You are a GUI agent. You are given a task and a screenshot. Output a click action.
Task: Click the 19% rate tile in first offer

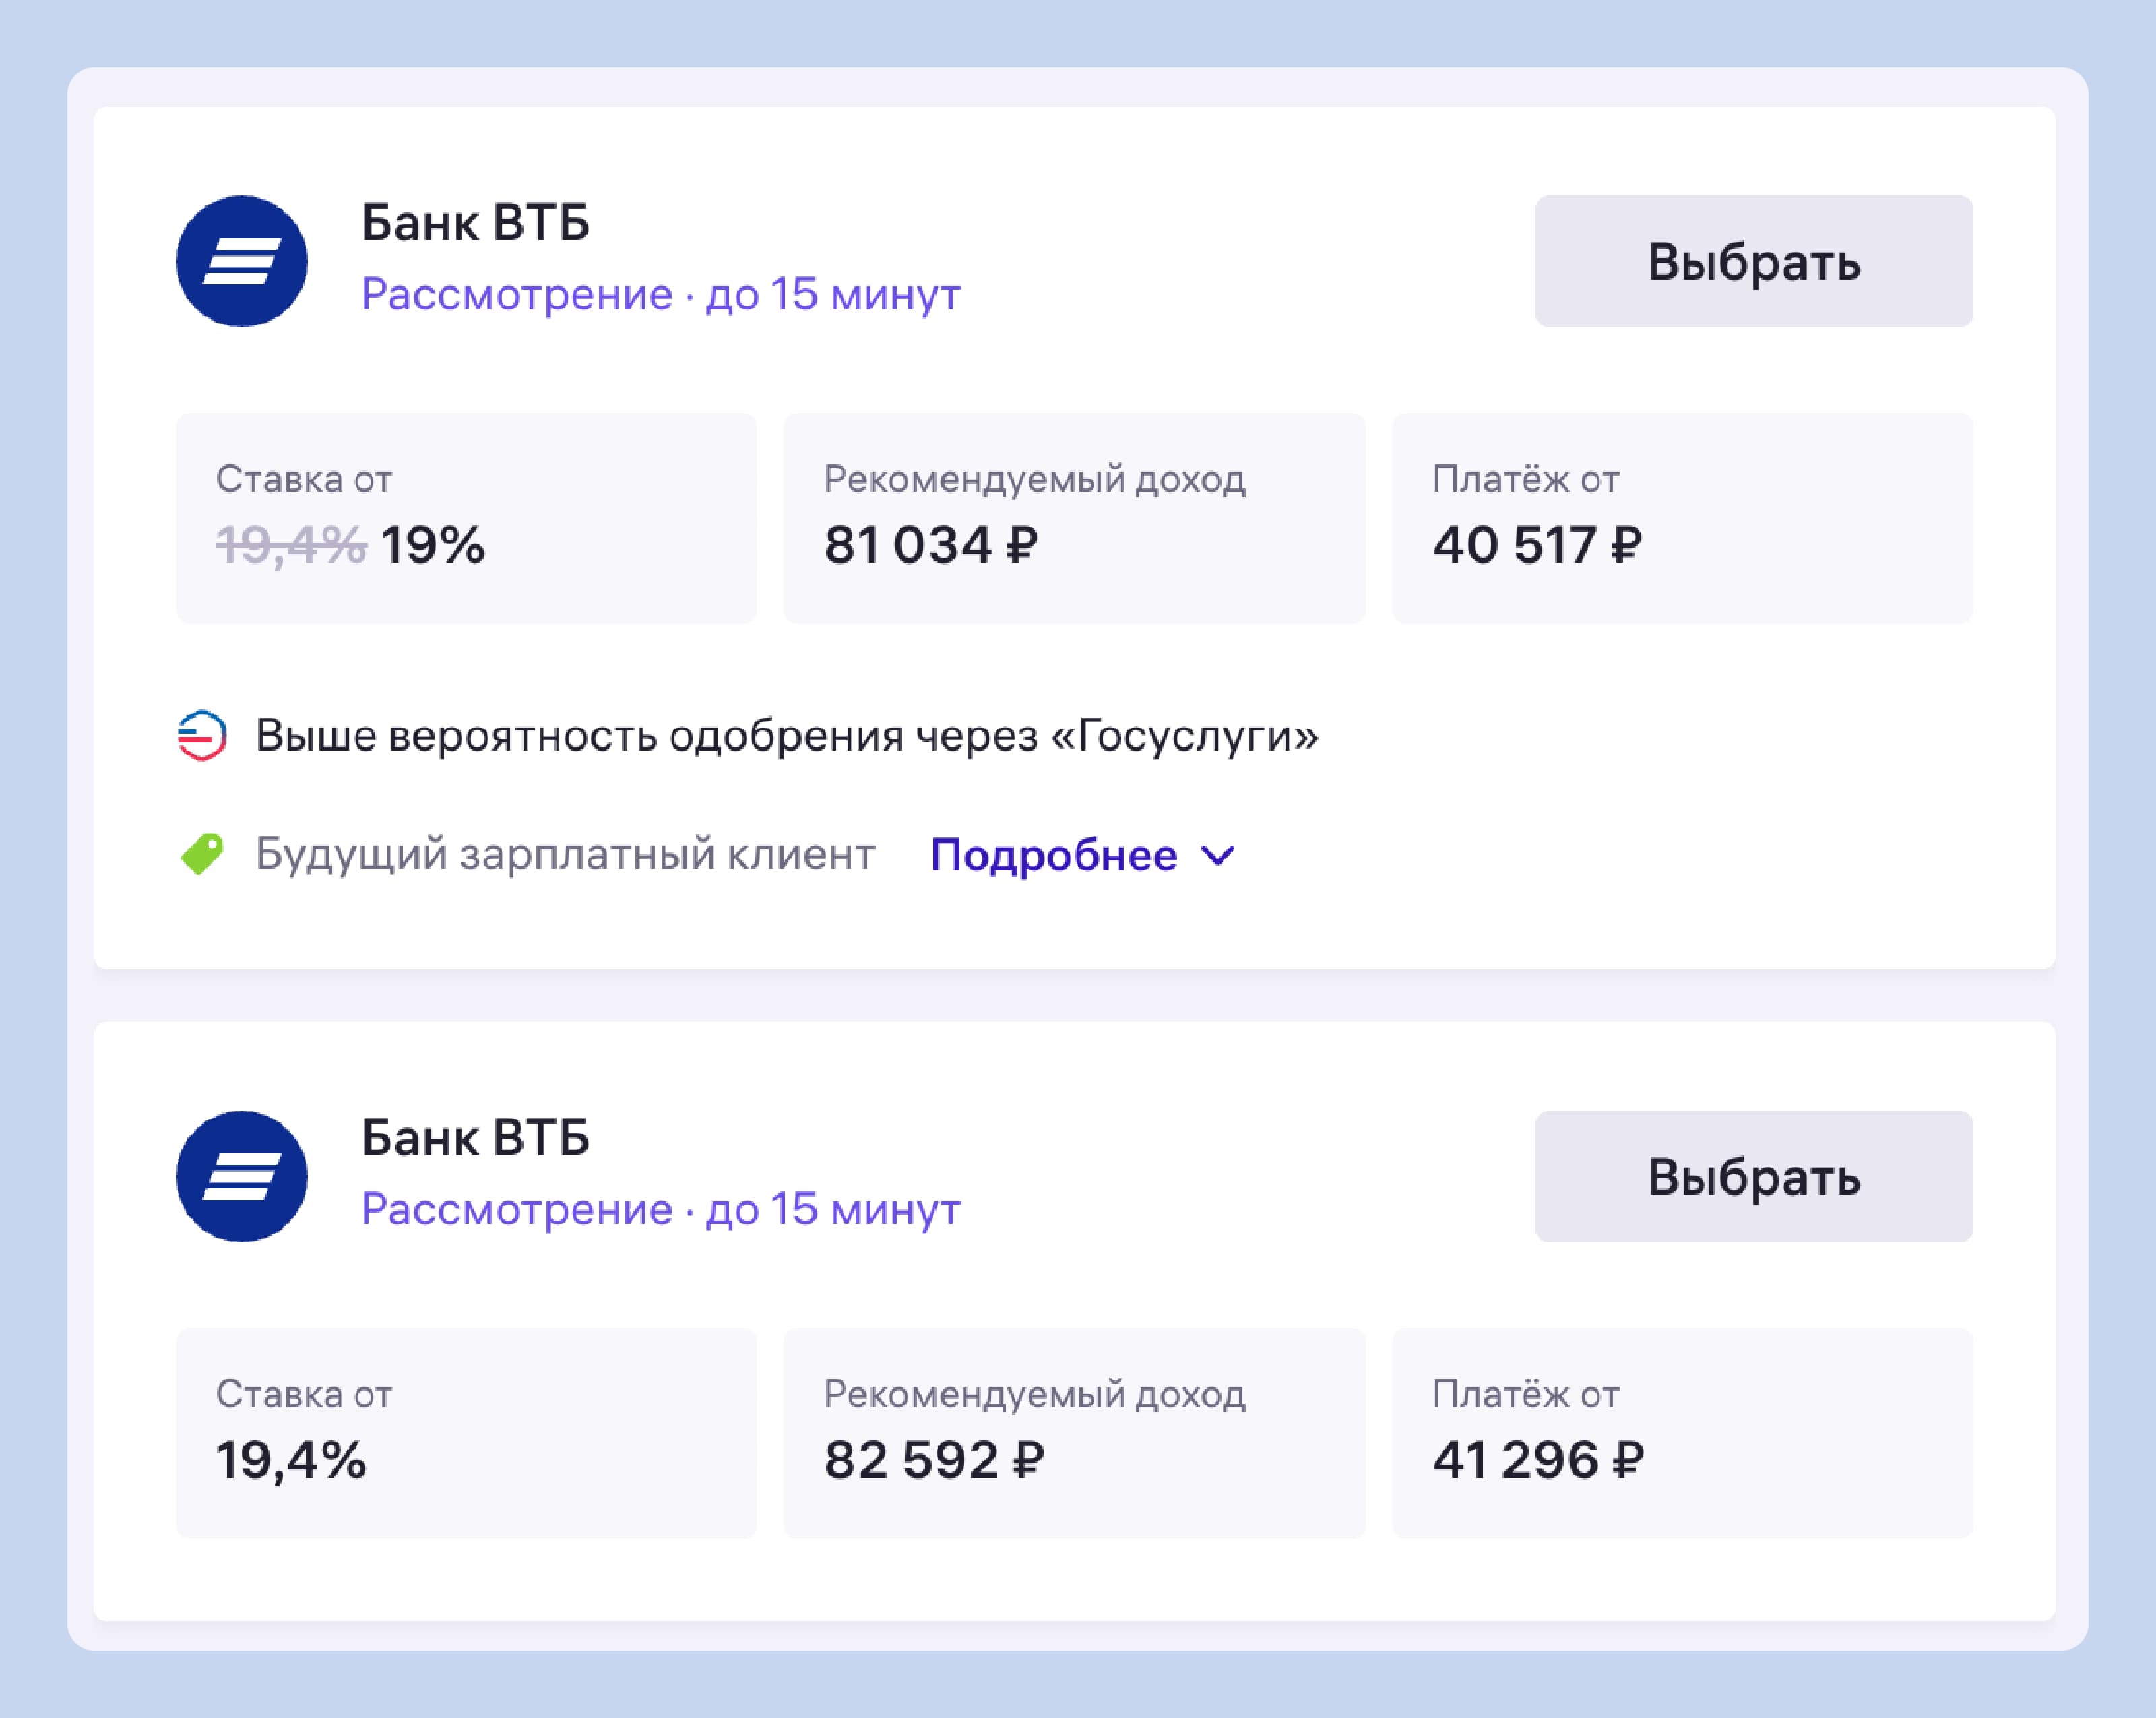466,518
